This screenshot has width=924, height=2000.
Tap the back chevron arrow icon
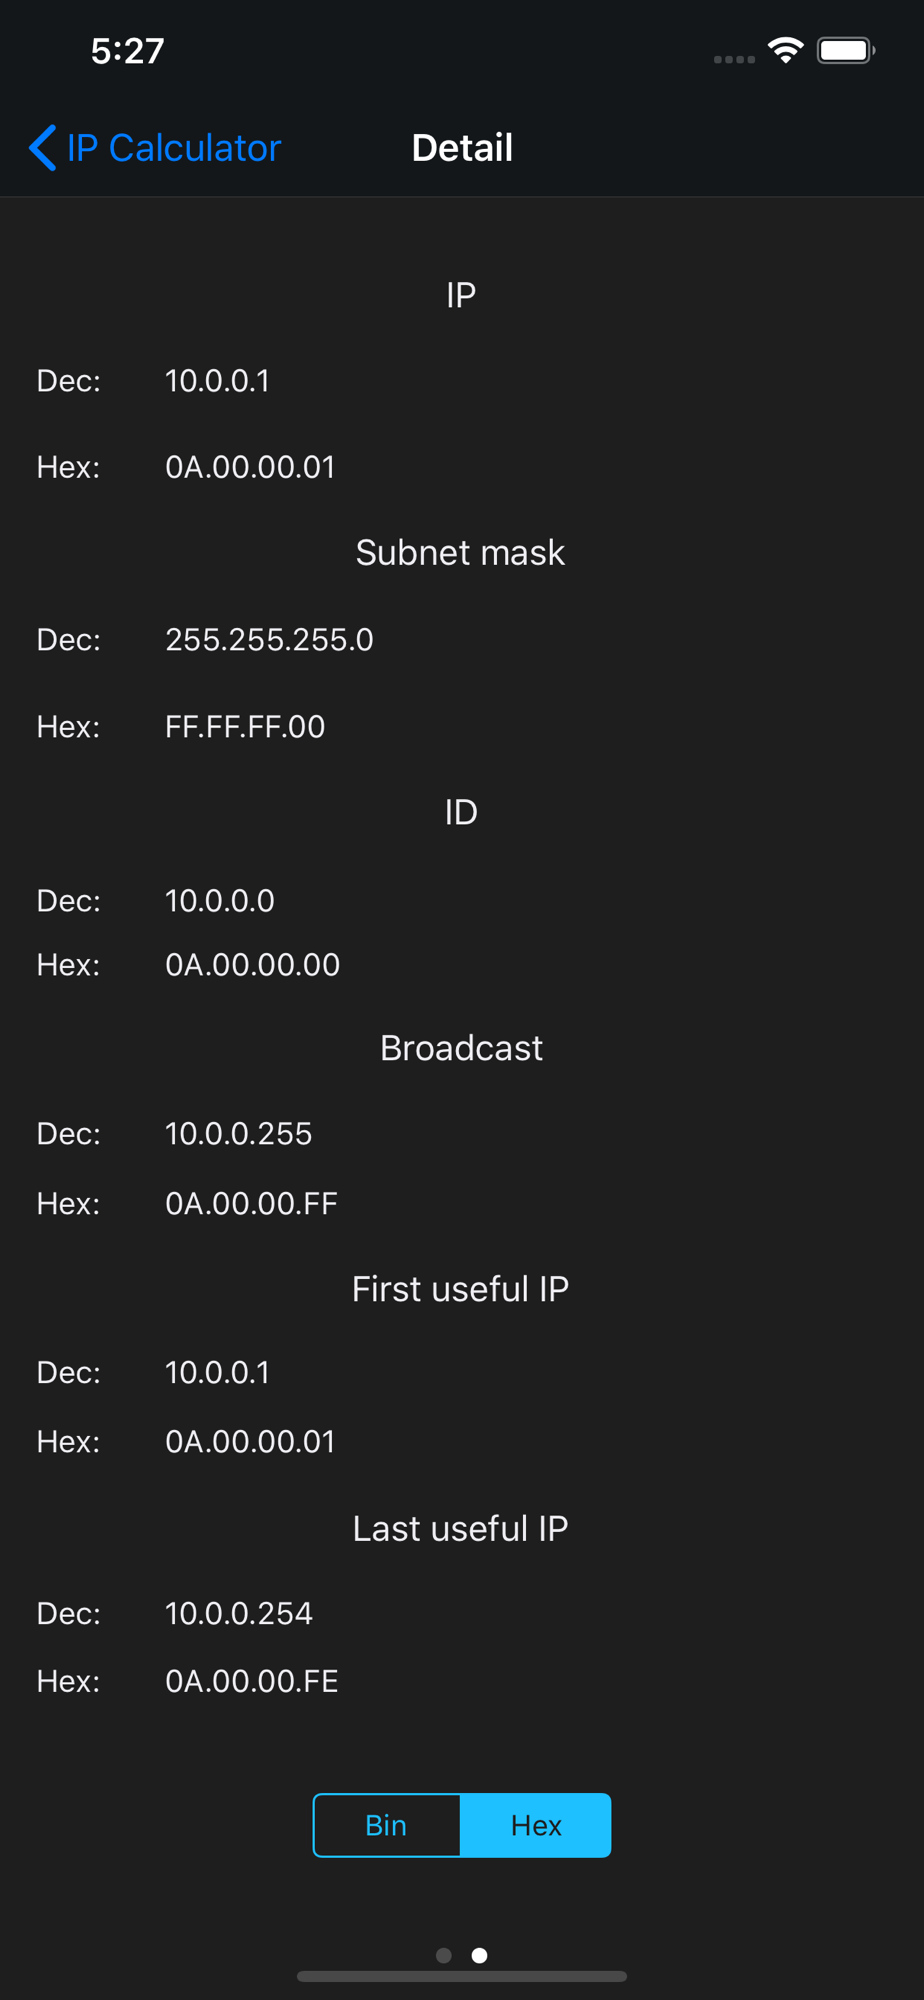[x=42, y=148]
